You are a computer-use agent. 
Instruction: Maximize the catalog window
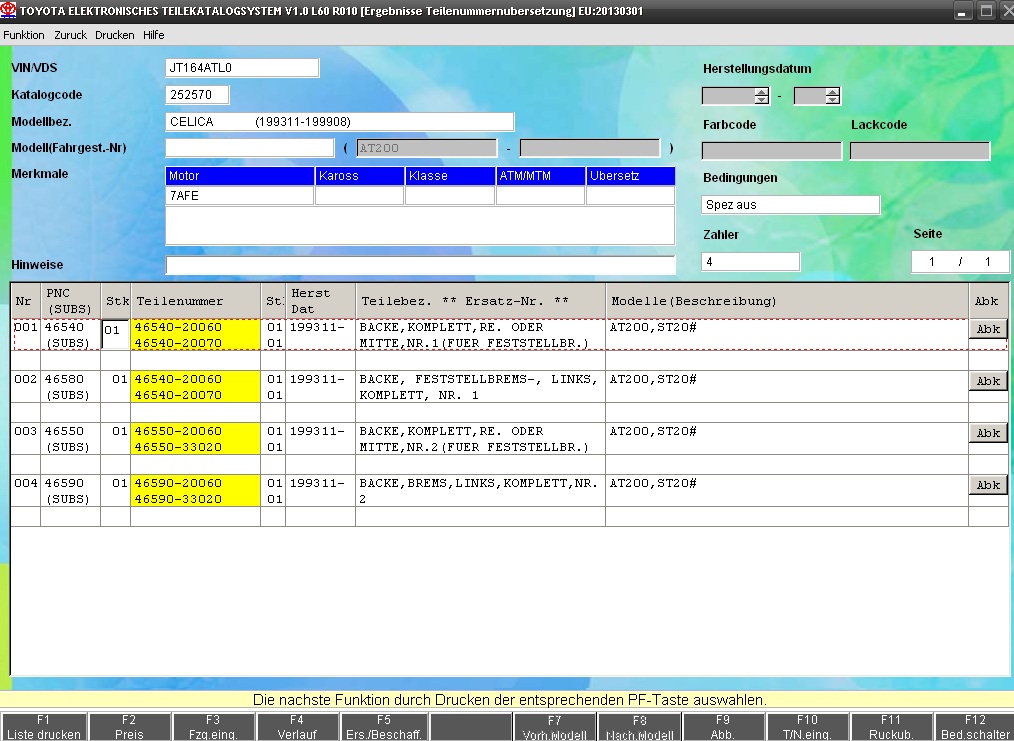pos(986,11)
